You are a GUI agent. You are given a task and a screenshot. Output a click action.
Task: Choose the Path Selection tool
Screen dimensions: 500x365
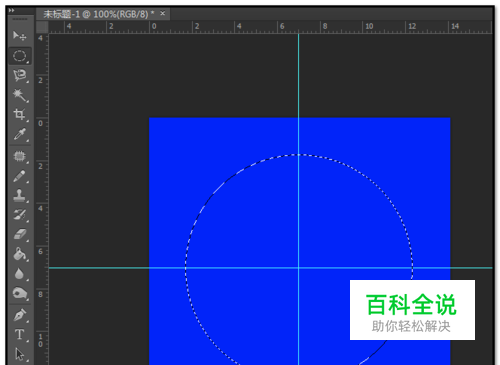(x=19, y=354)
